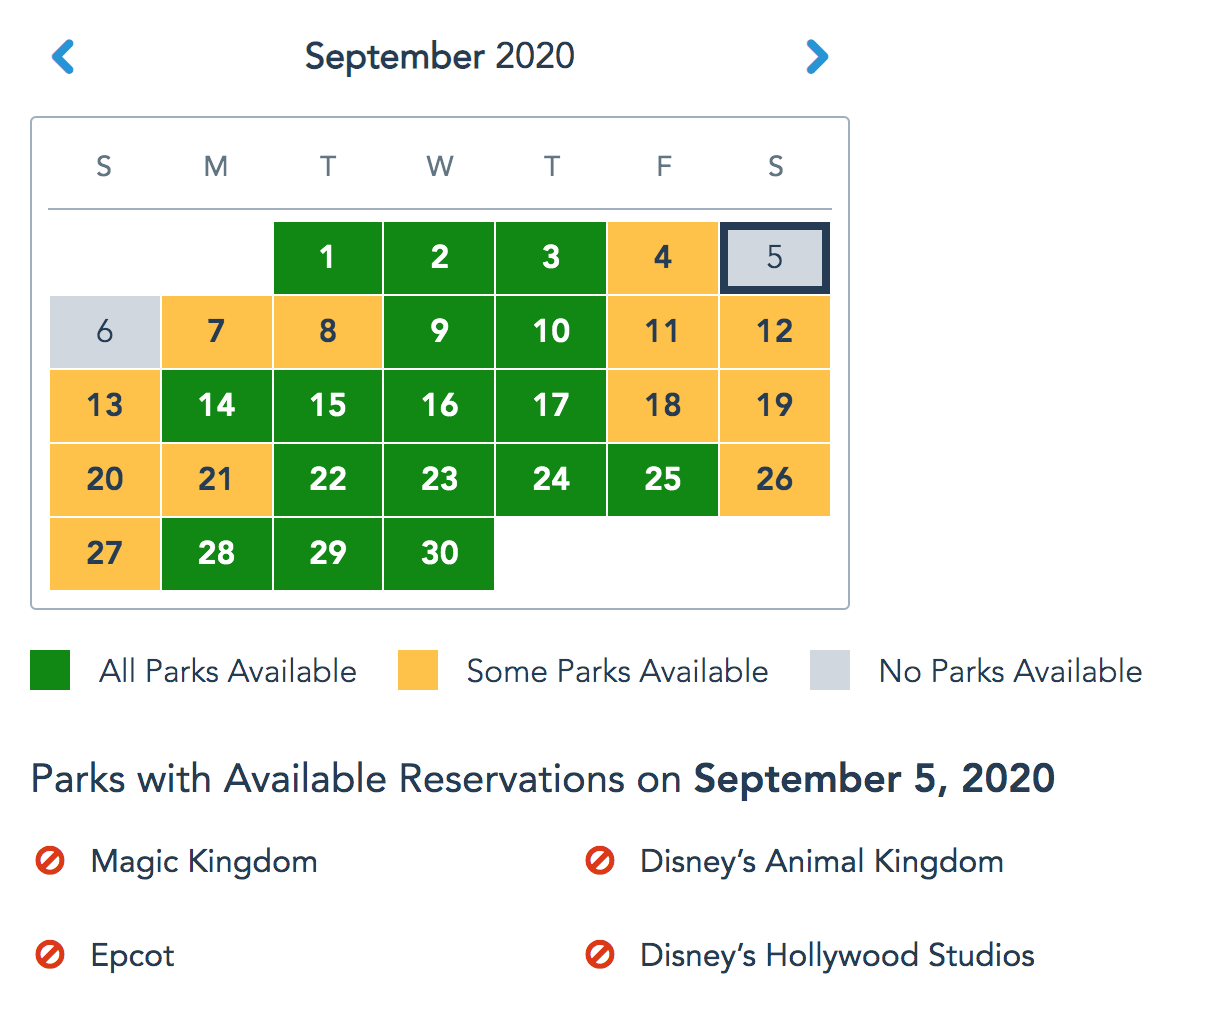Select the highlighted September 5 cell

(x=774, y=258)
